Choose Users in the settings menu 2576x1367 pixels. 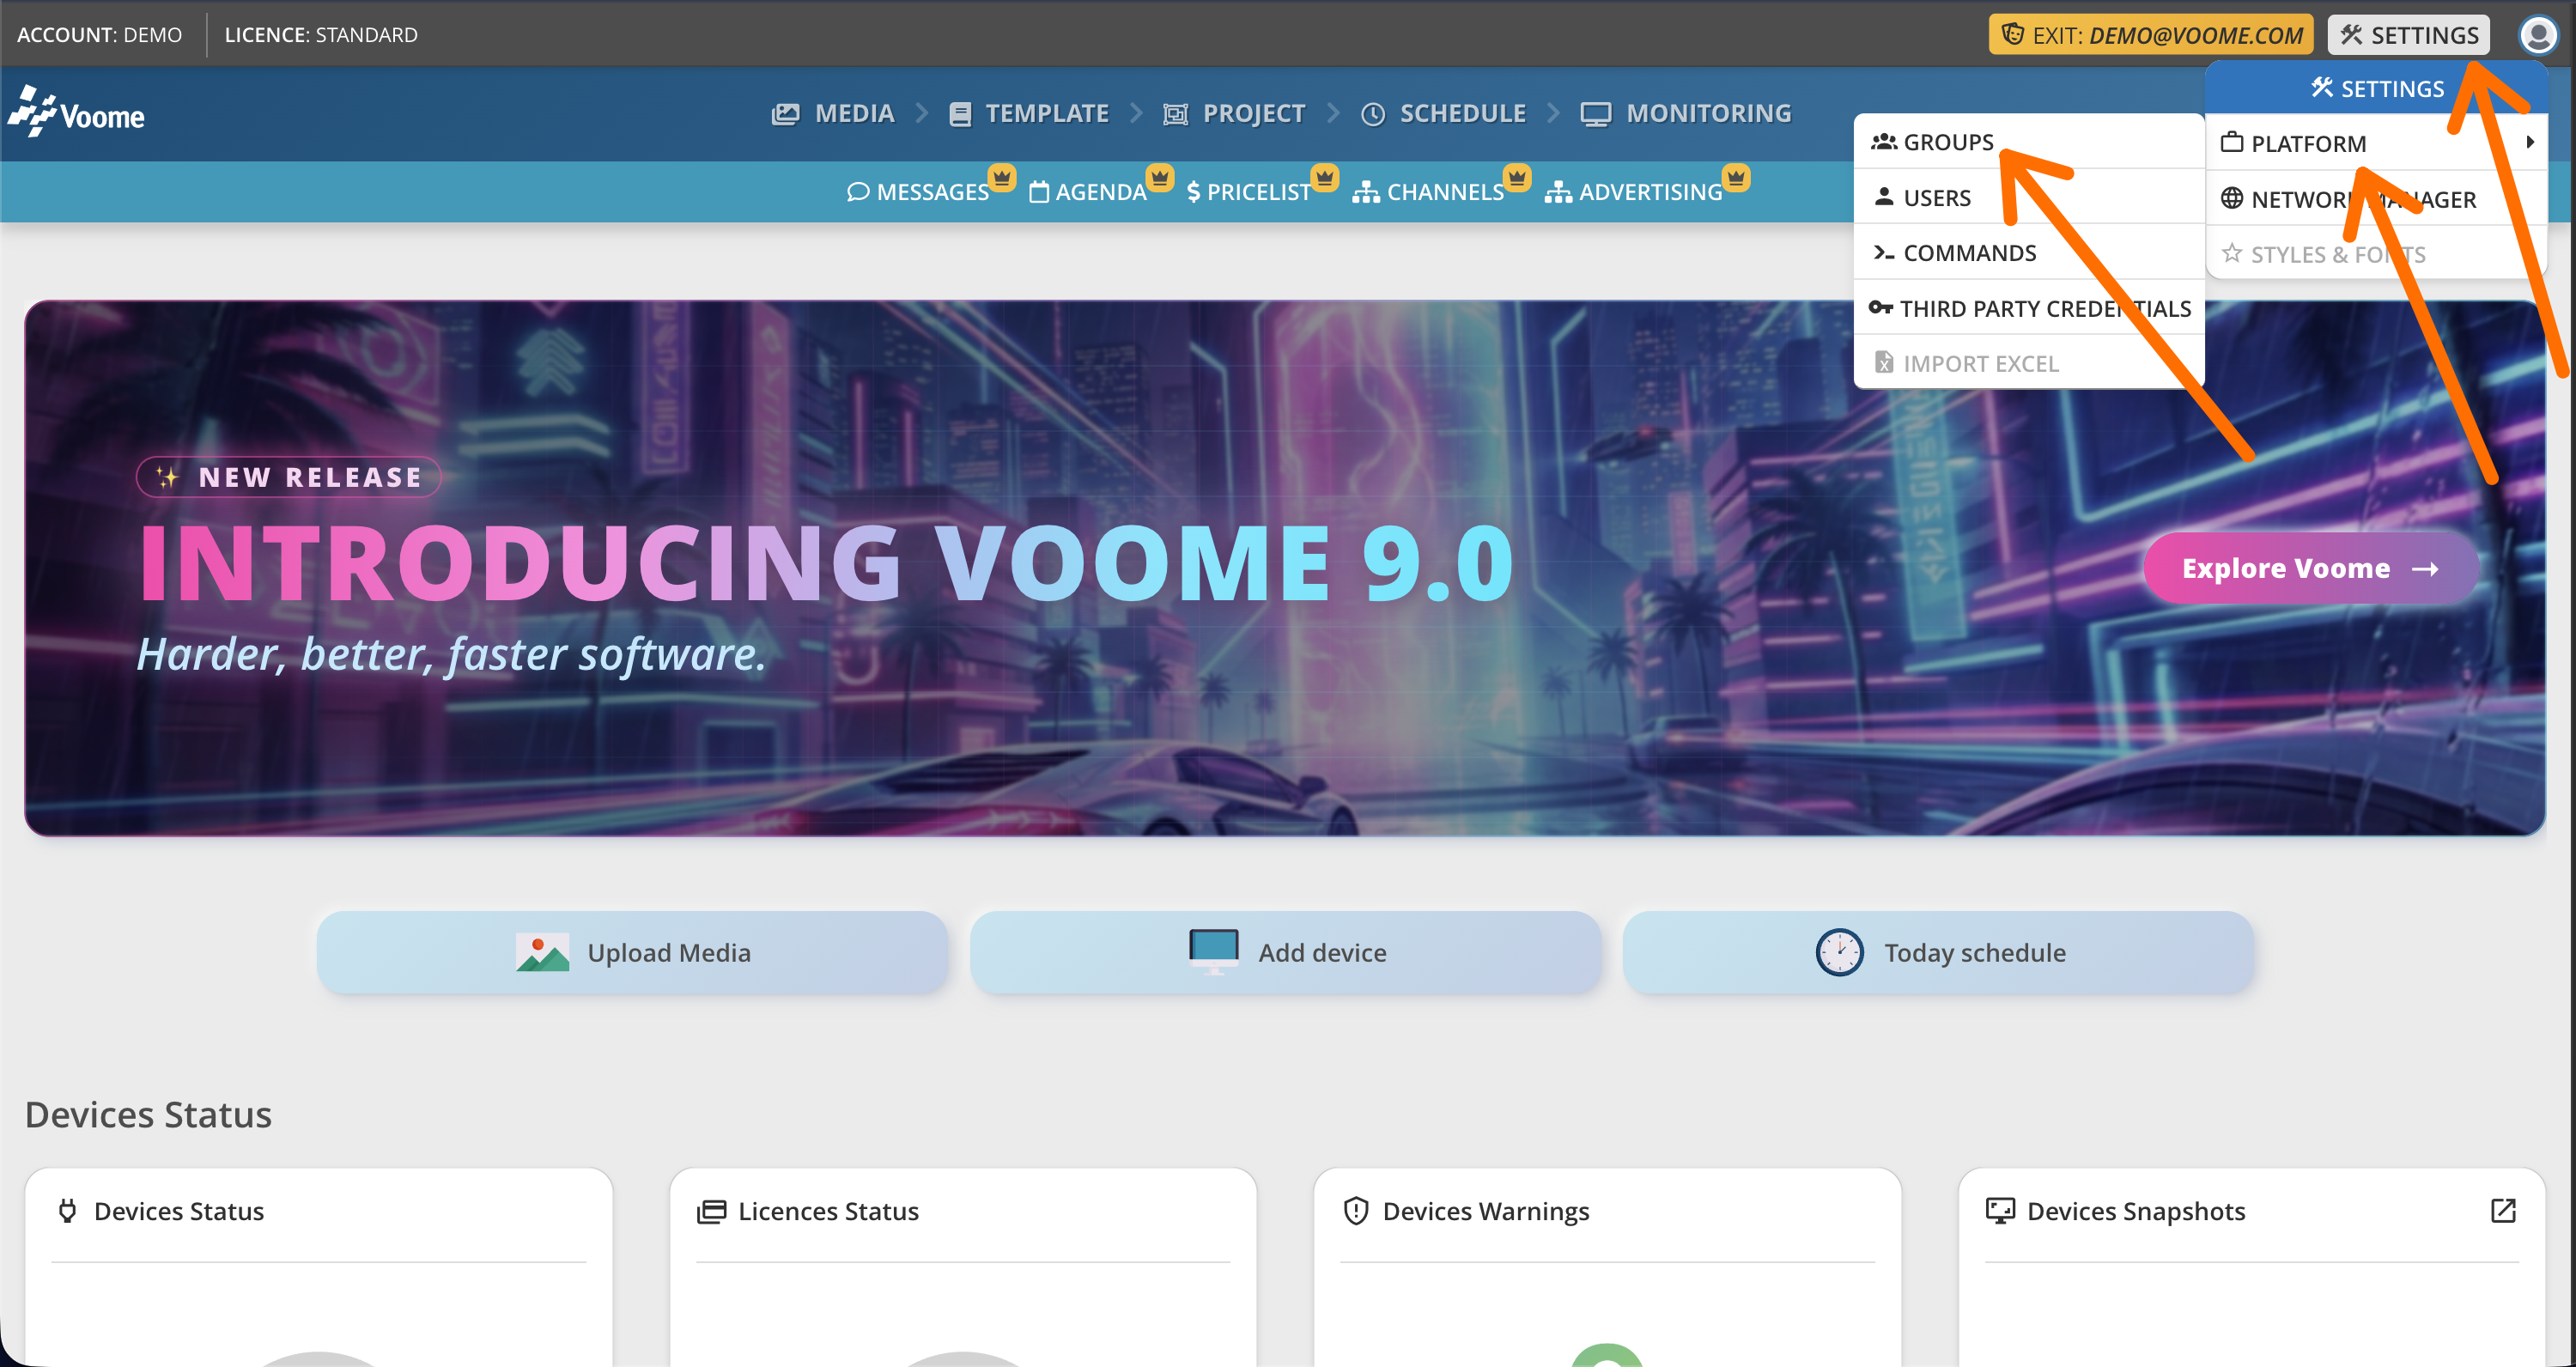point(2029,197)
